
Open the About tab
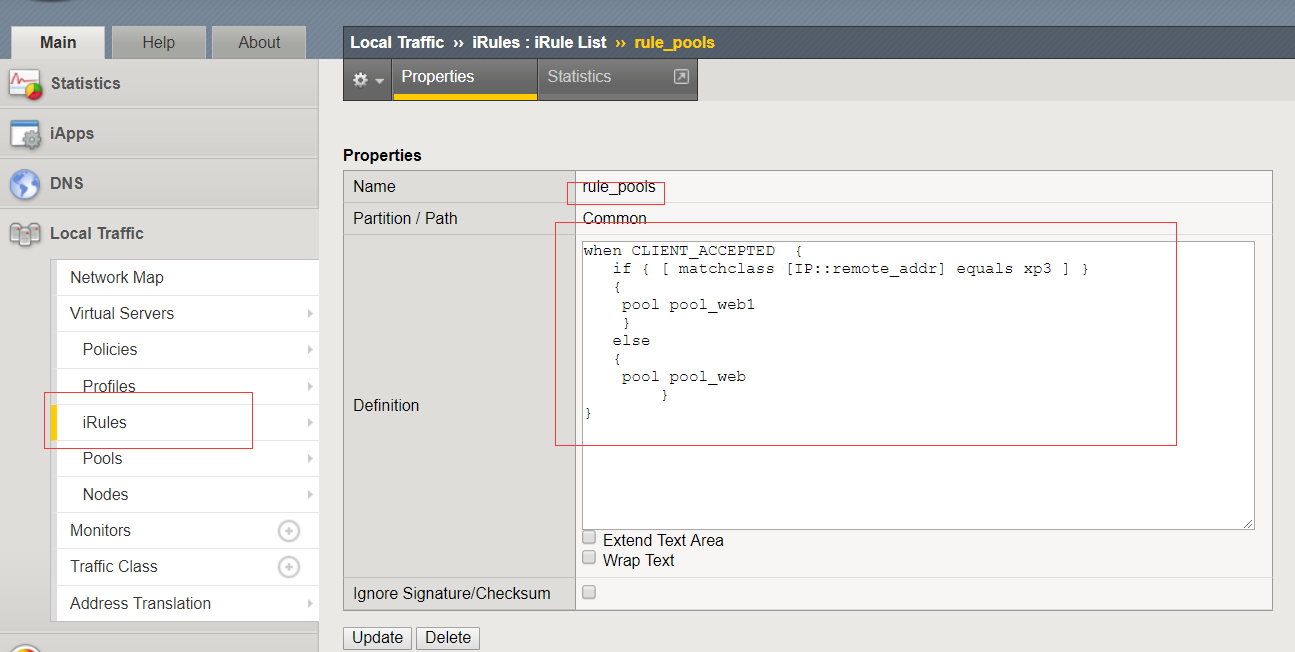coord(259,42)
